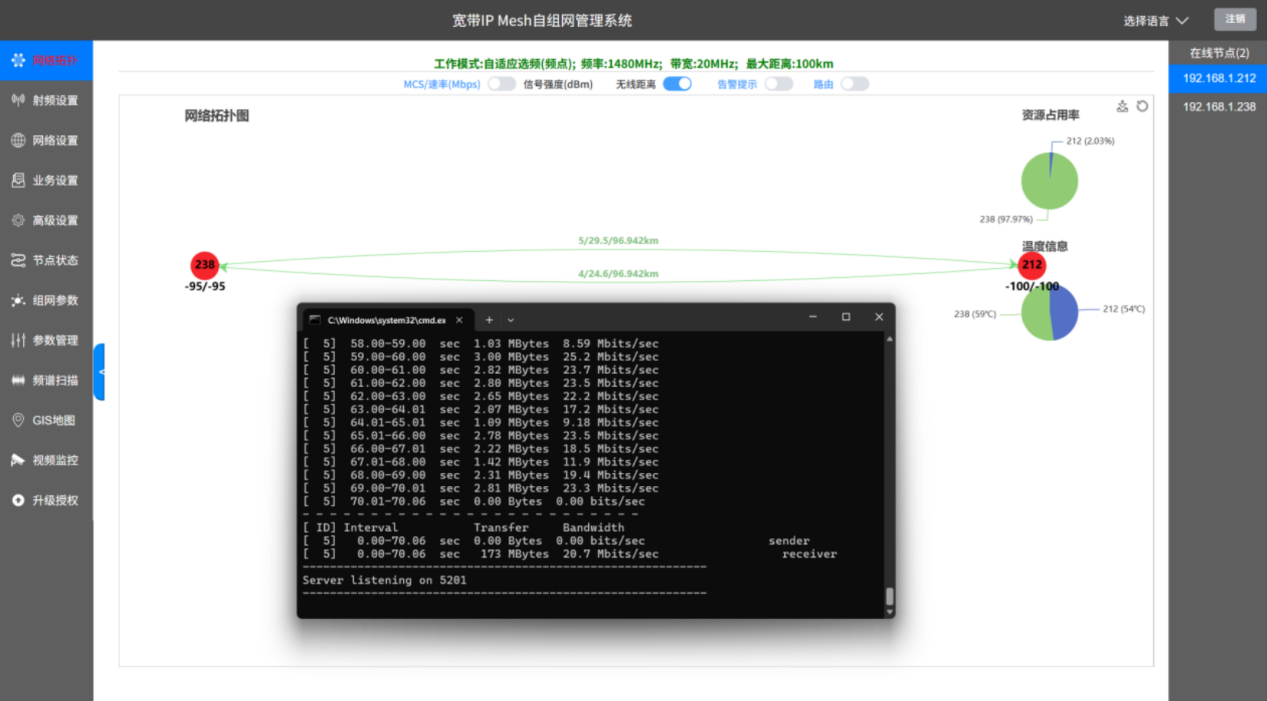Collapse the sidebar using the blue handle
Screen dimensions: 1267x701
click(x=99, y=372)
